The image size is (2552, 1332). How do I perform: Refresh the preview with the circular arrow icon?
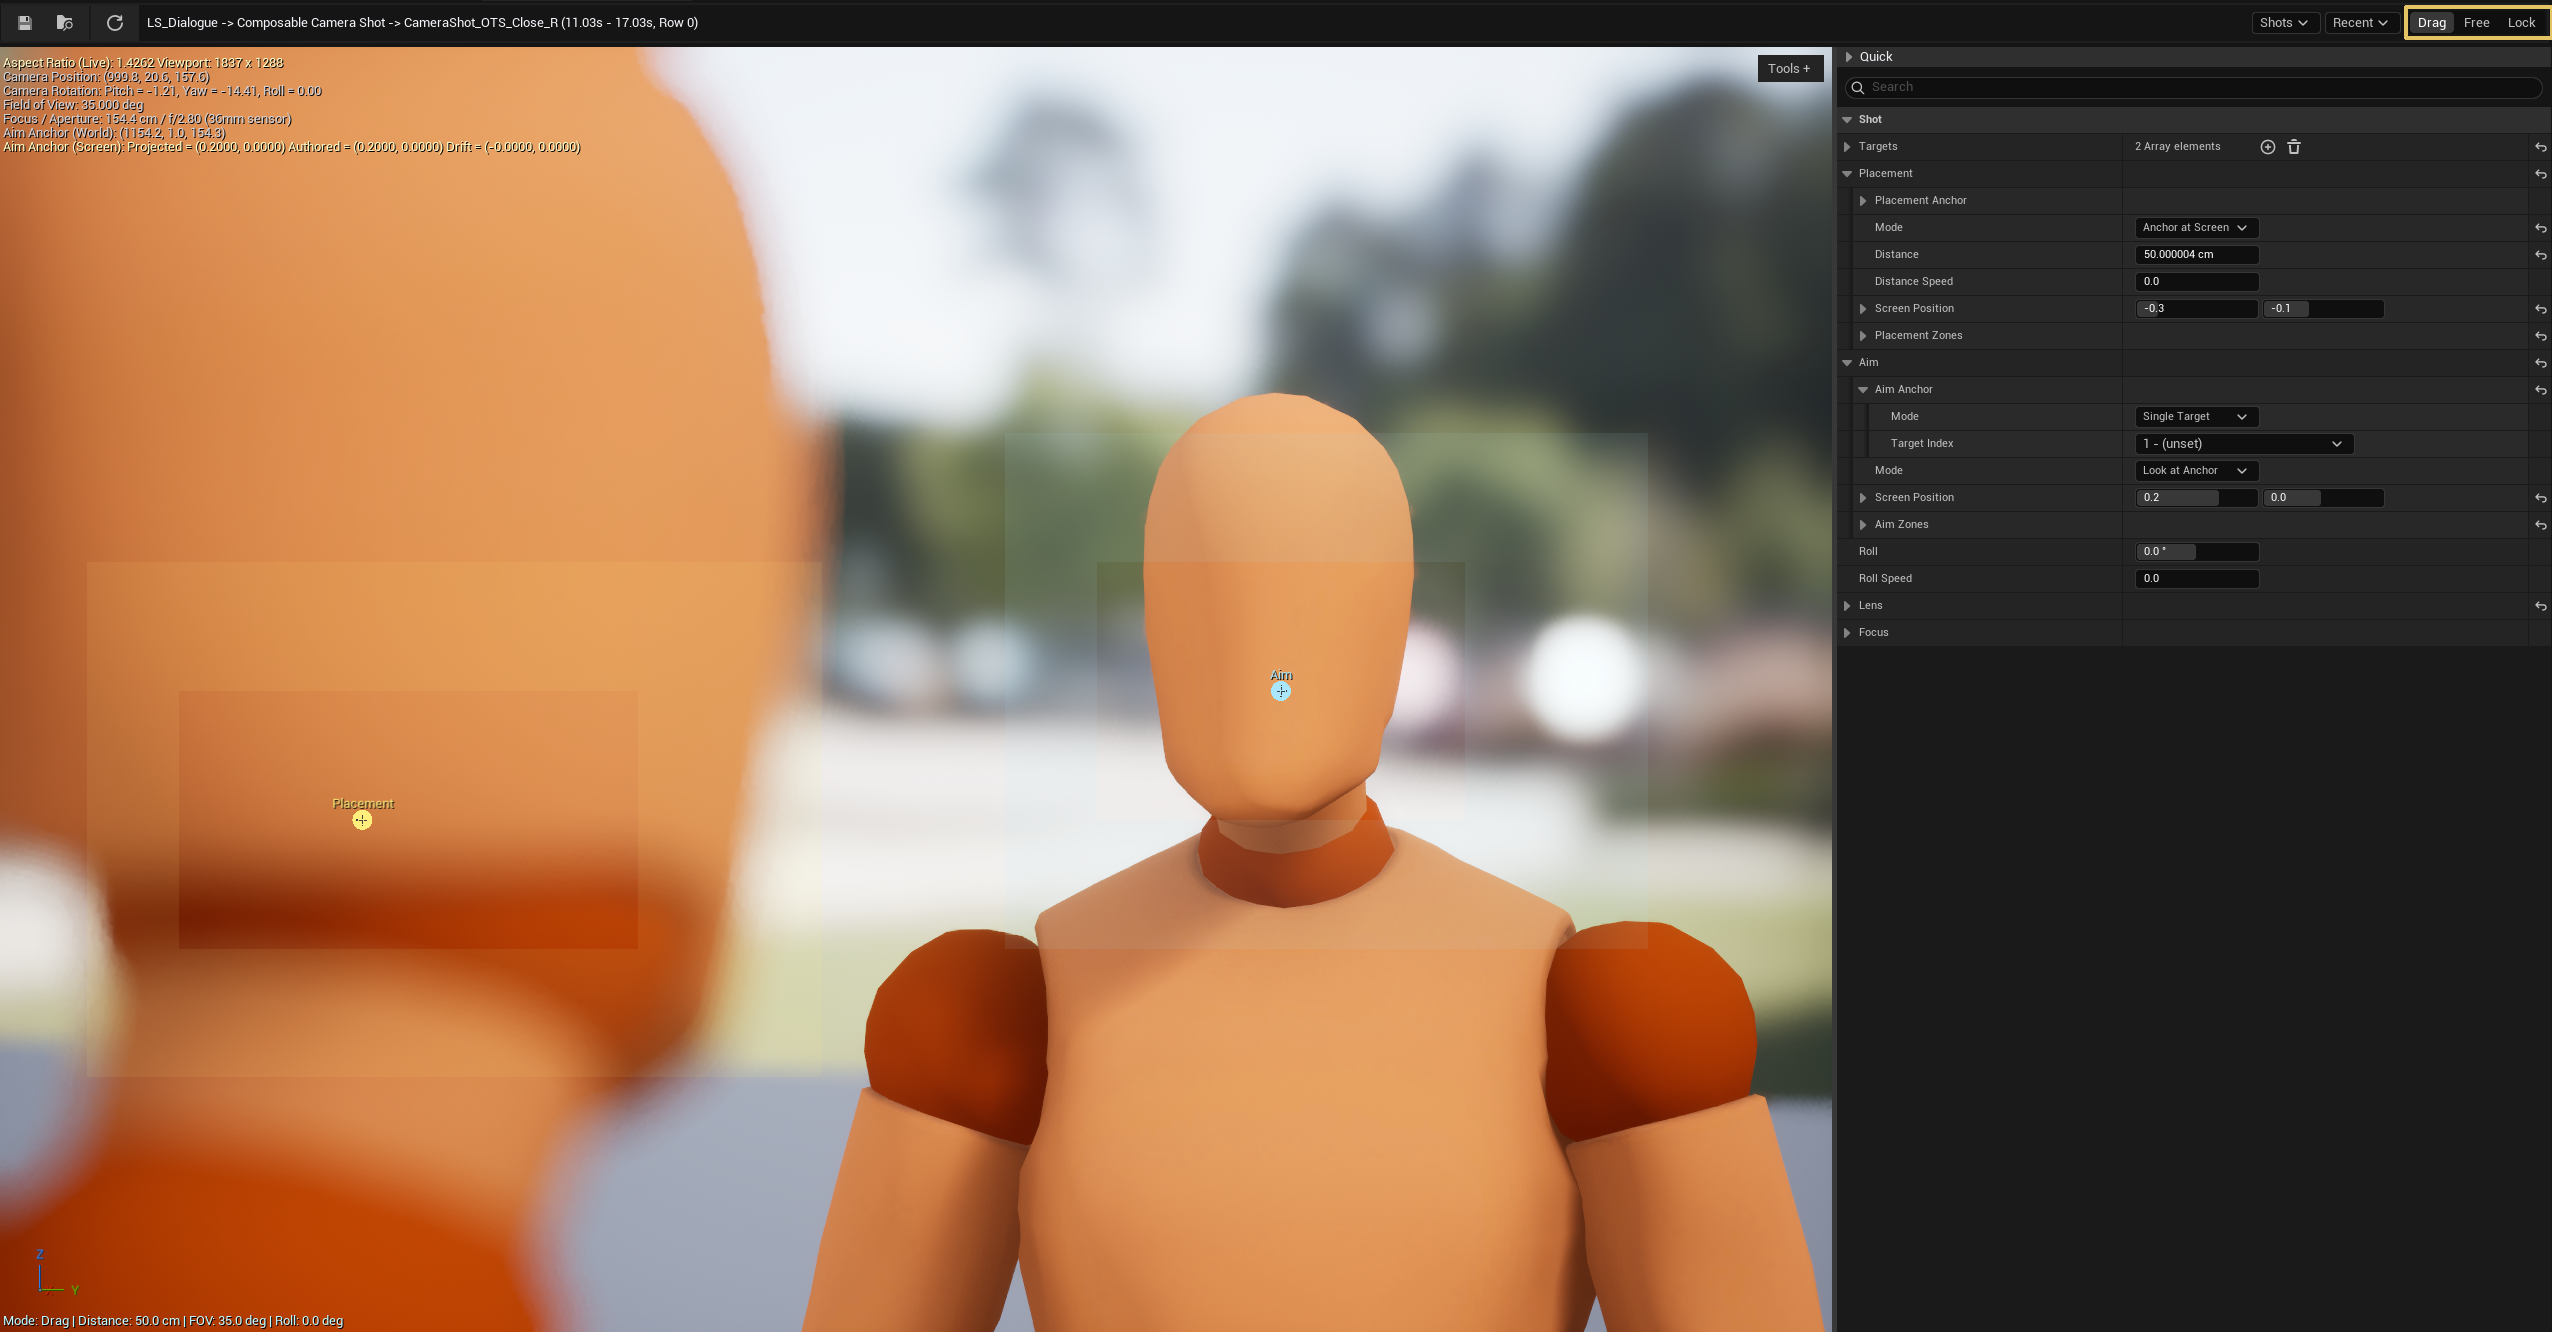coord(115,22)
